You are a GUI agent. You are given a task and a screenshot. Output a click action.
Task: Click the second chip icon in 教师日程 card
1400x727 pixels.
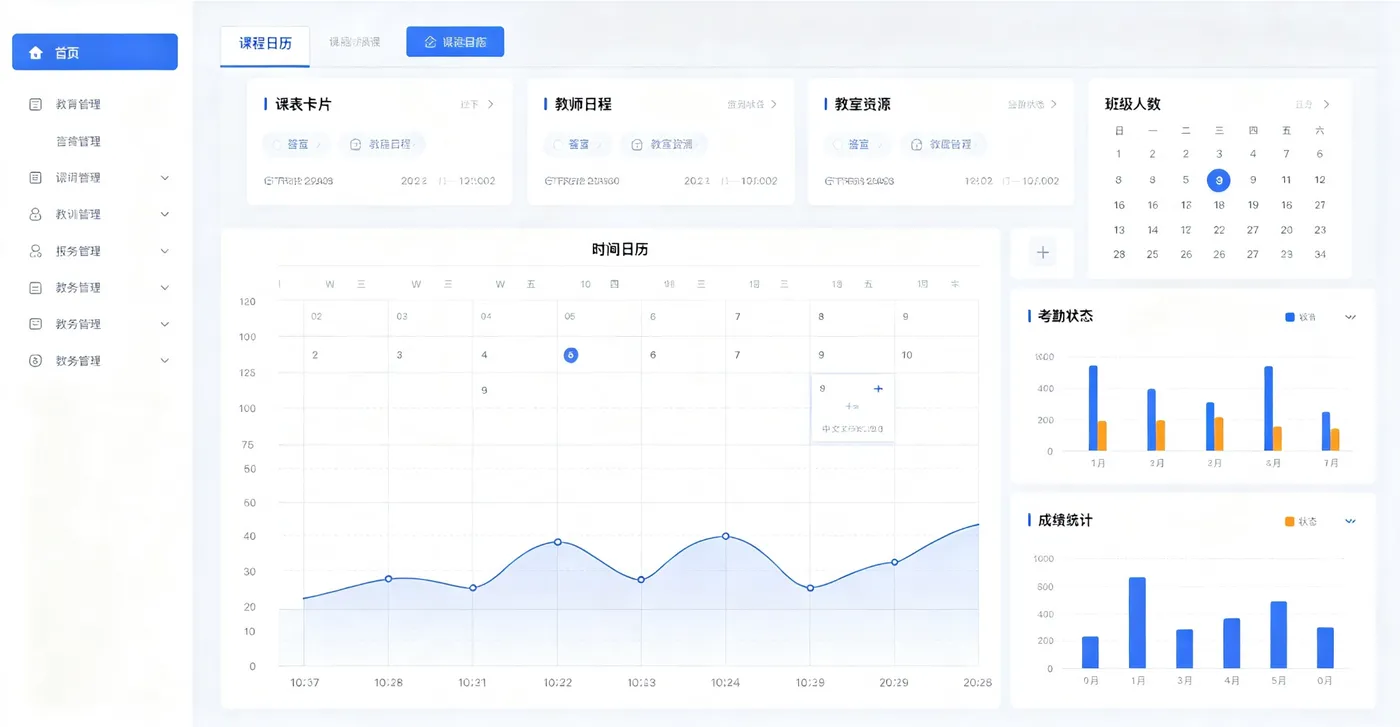(x=637, y=144)
